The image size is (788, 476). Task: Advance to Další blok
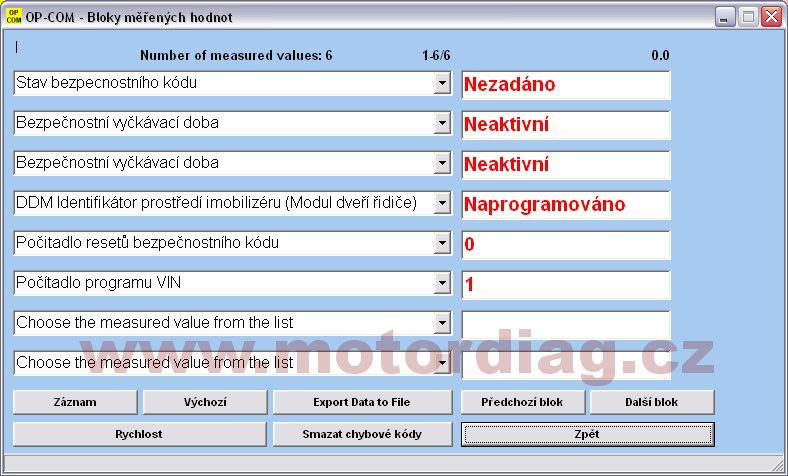pos(652,402)
